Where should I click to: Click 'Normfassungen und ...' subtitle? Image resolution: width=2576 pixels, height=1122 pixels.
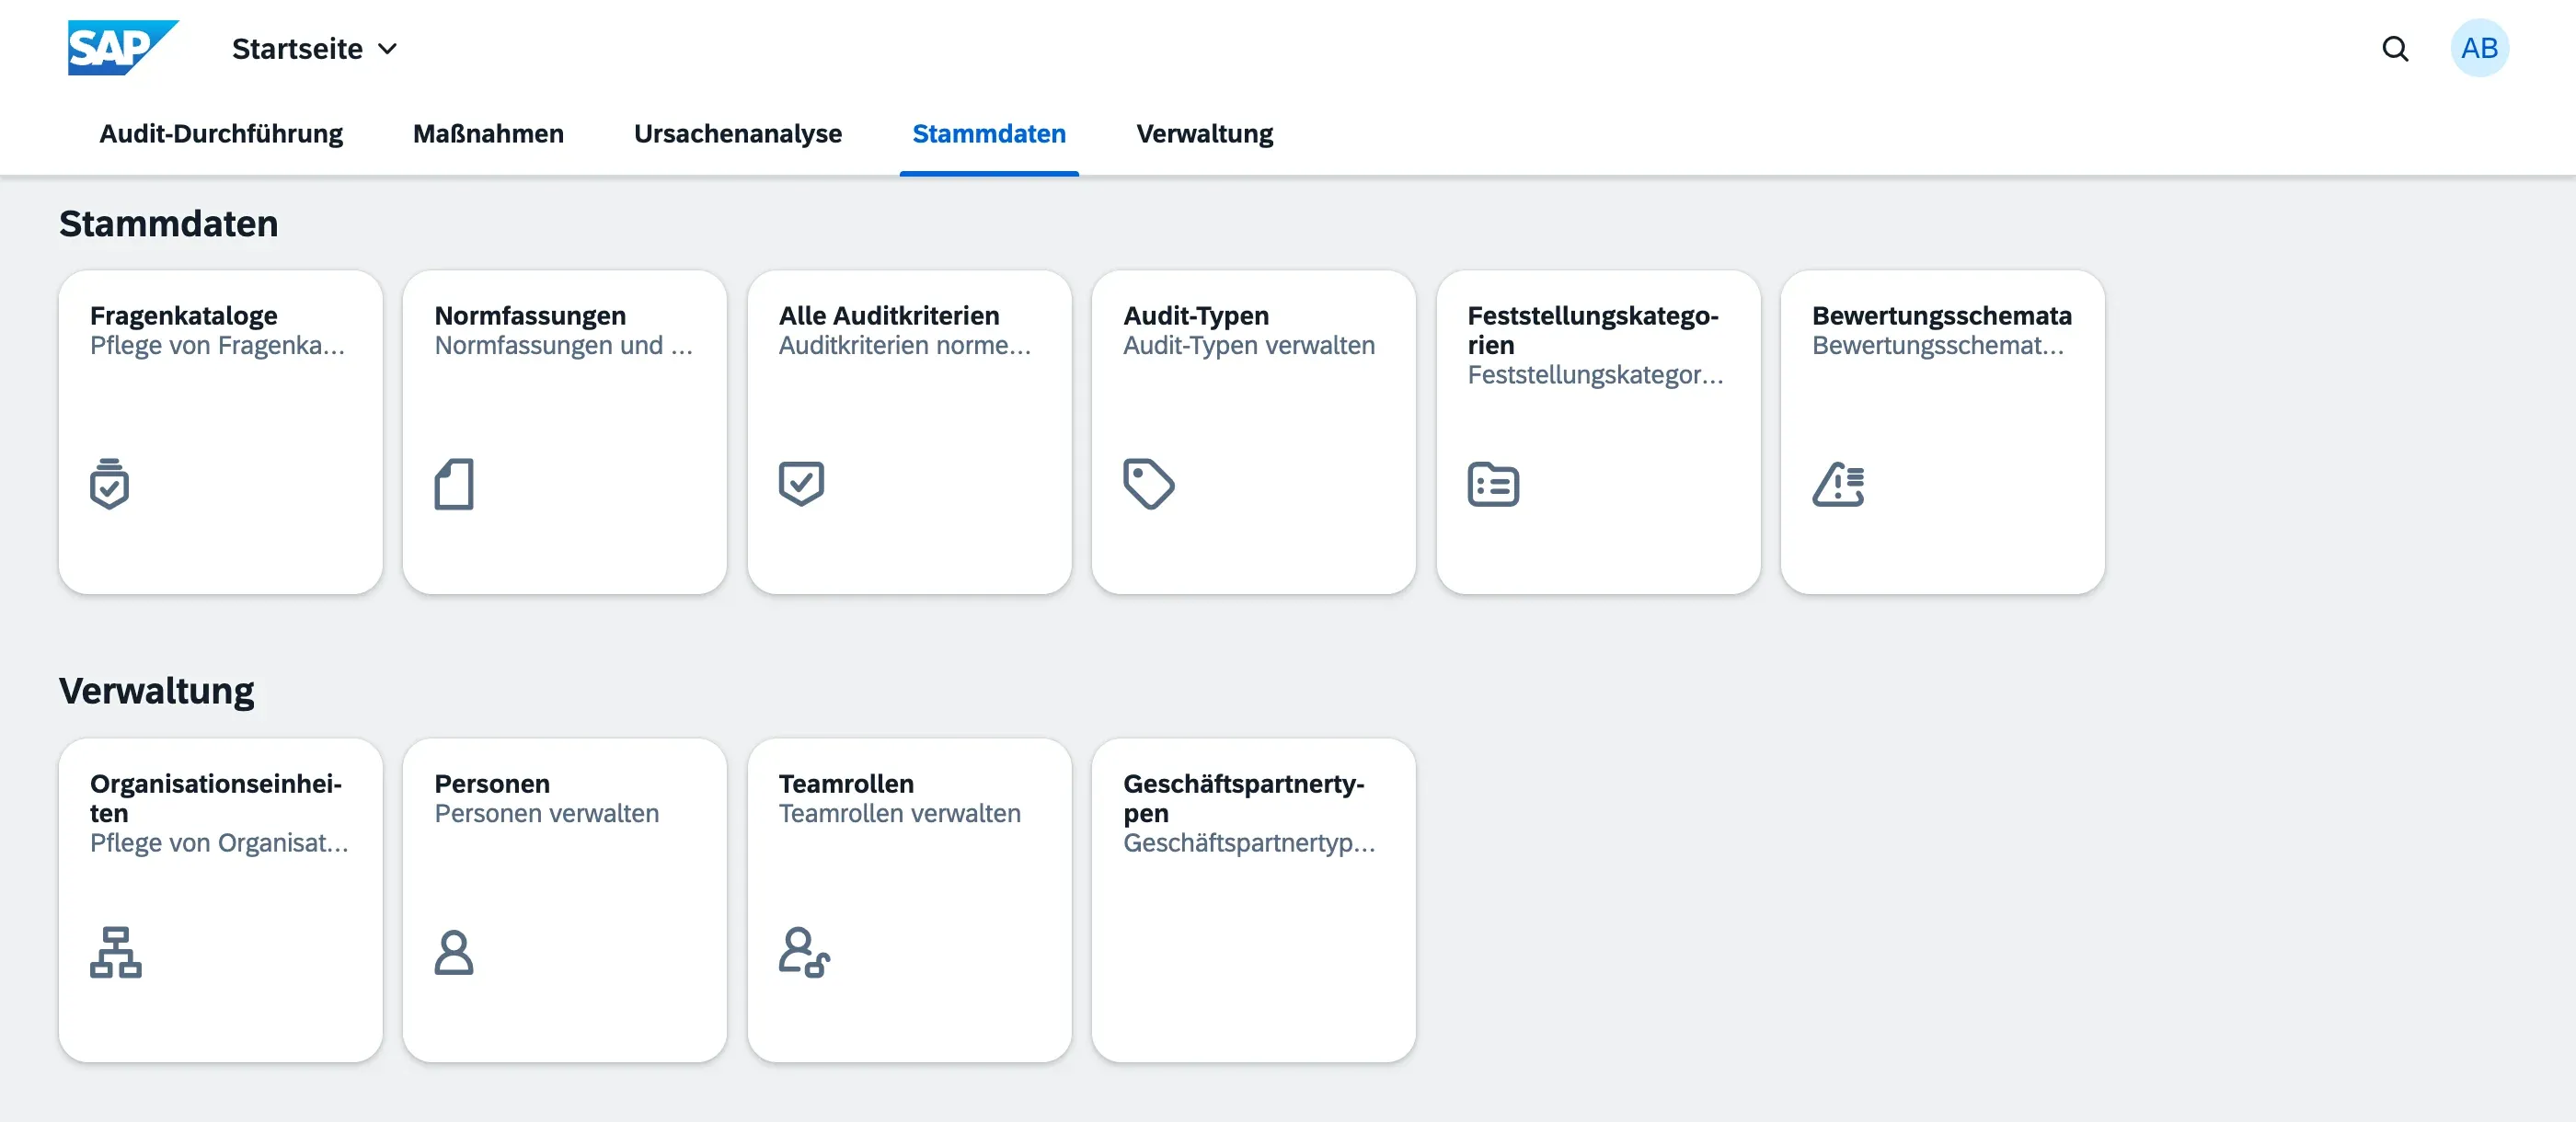click(x=563, y=345)
